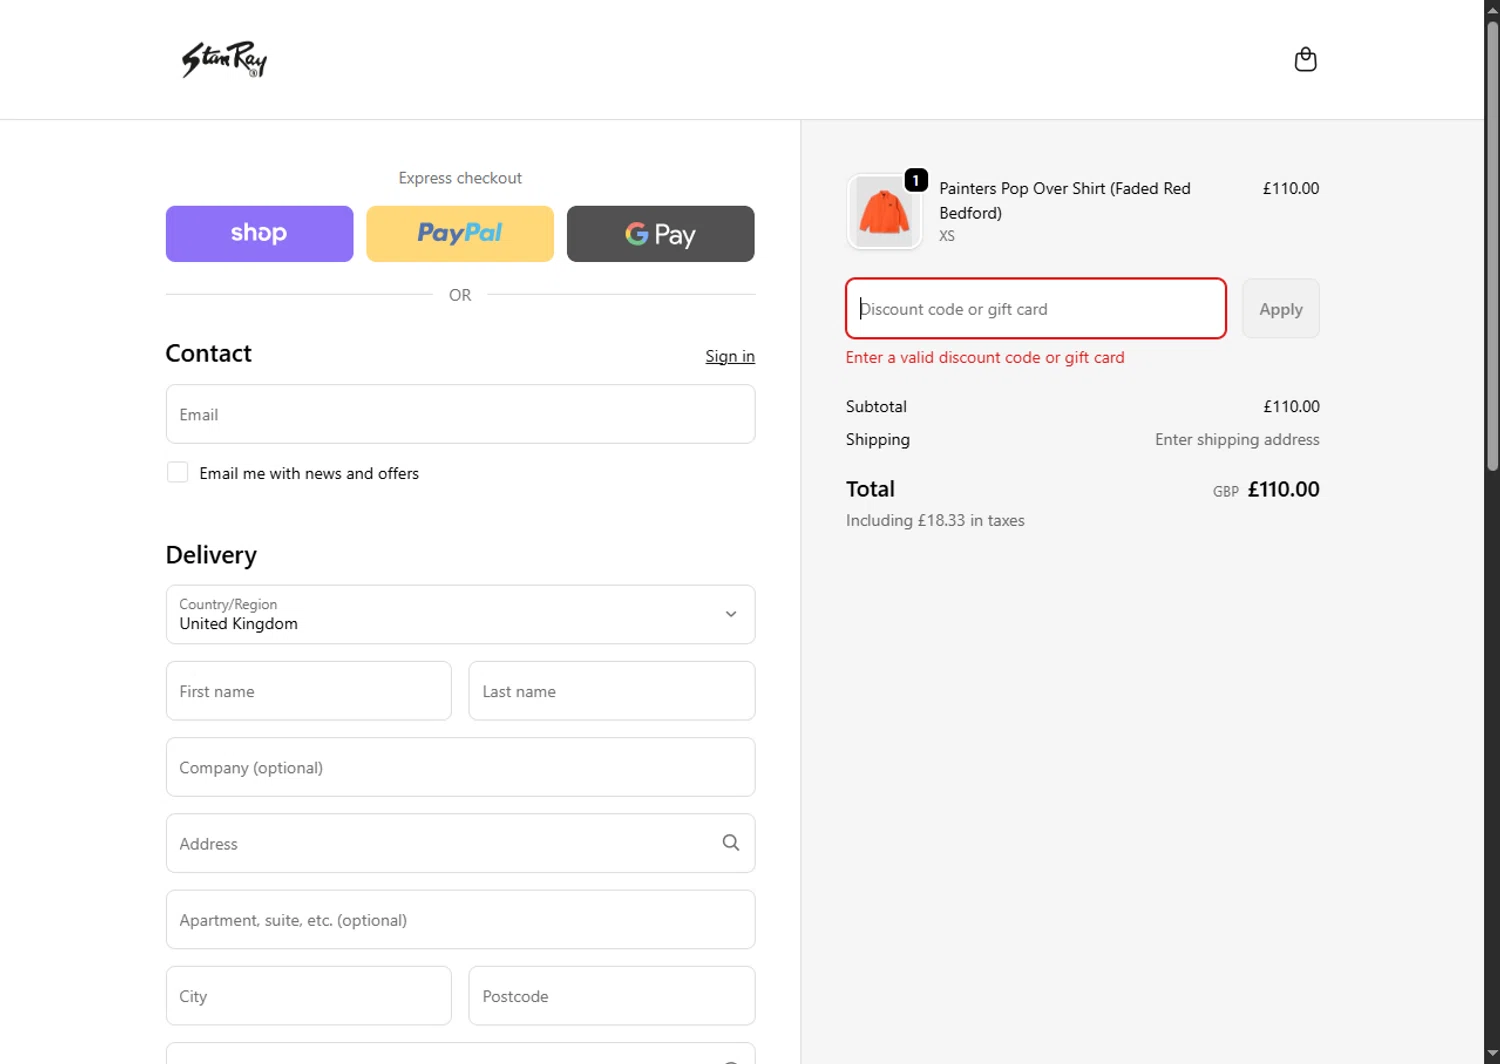Click the page vertical scrollbar thumb
This screenshot has height=1064, width=1500.
click(x=1492, y=245)
